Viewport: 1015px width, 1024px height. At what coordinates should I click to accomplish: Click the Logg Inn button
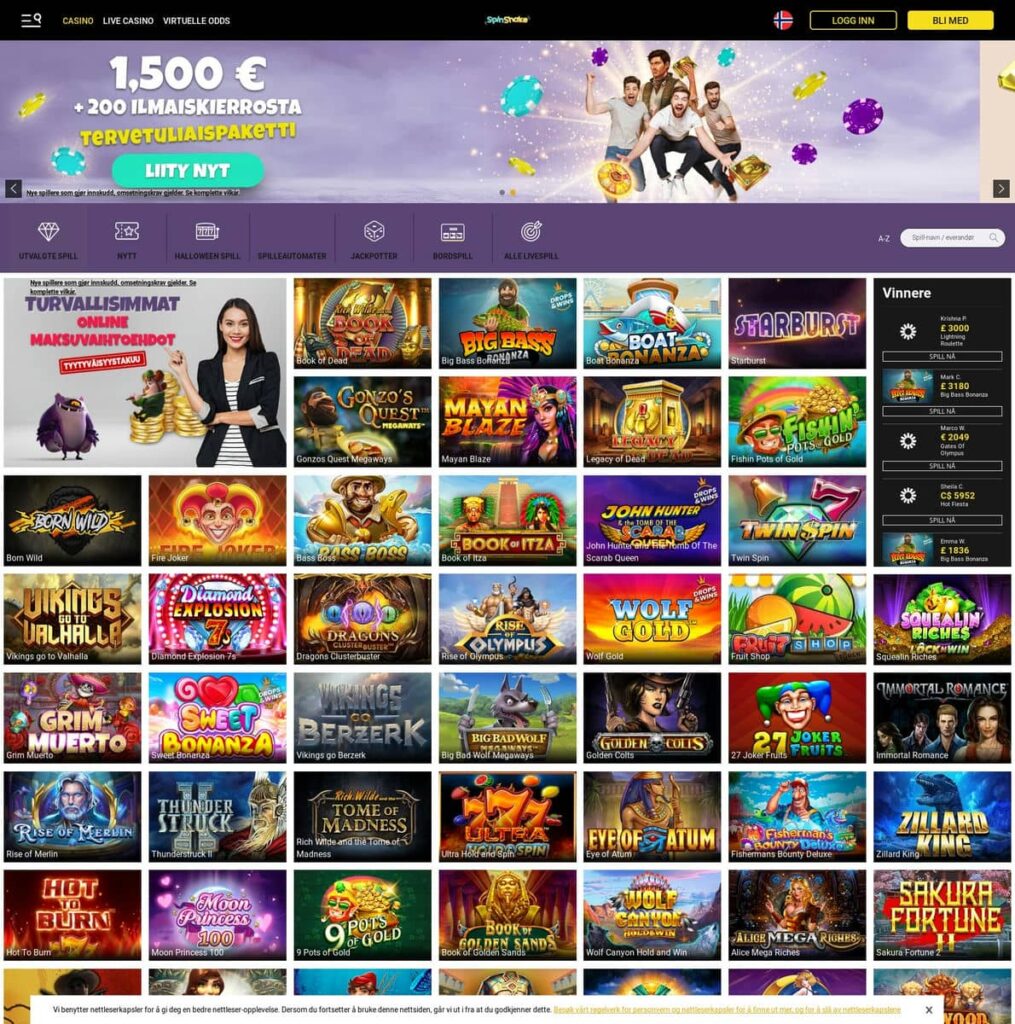pos(853,20)
